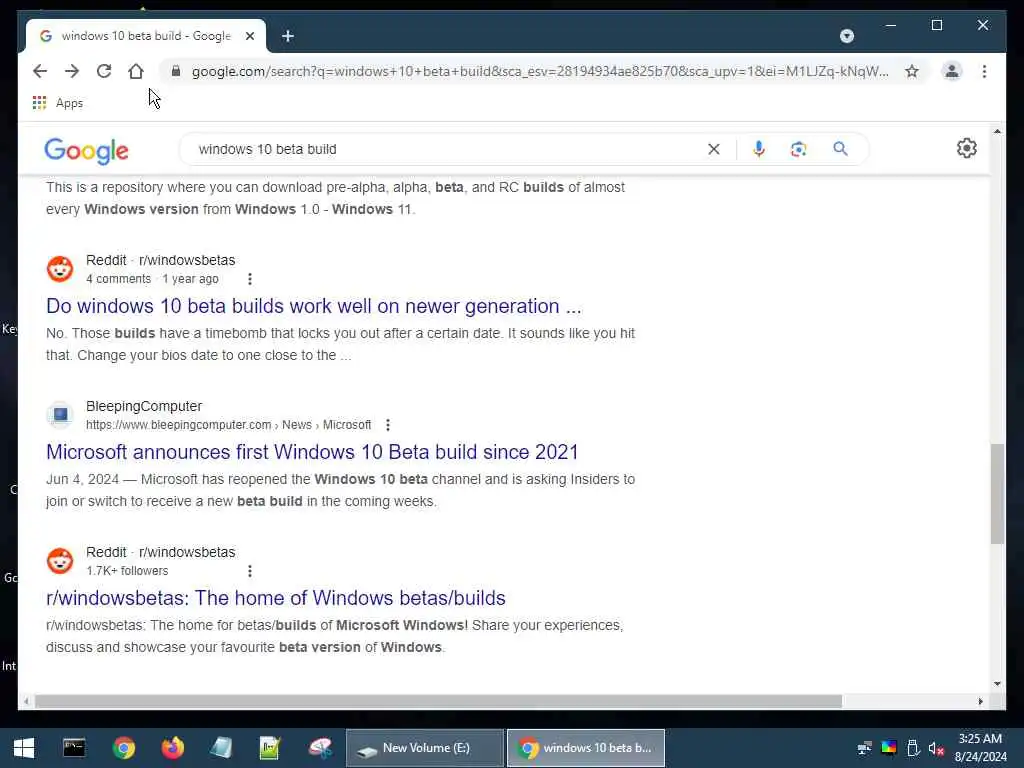Click the Reddit favicon of 4 comments result
Viewport: 1024px width, 768px height.
point(60,269)
